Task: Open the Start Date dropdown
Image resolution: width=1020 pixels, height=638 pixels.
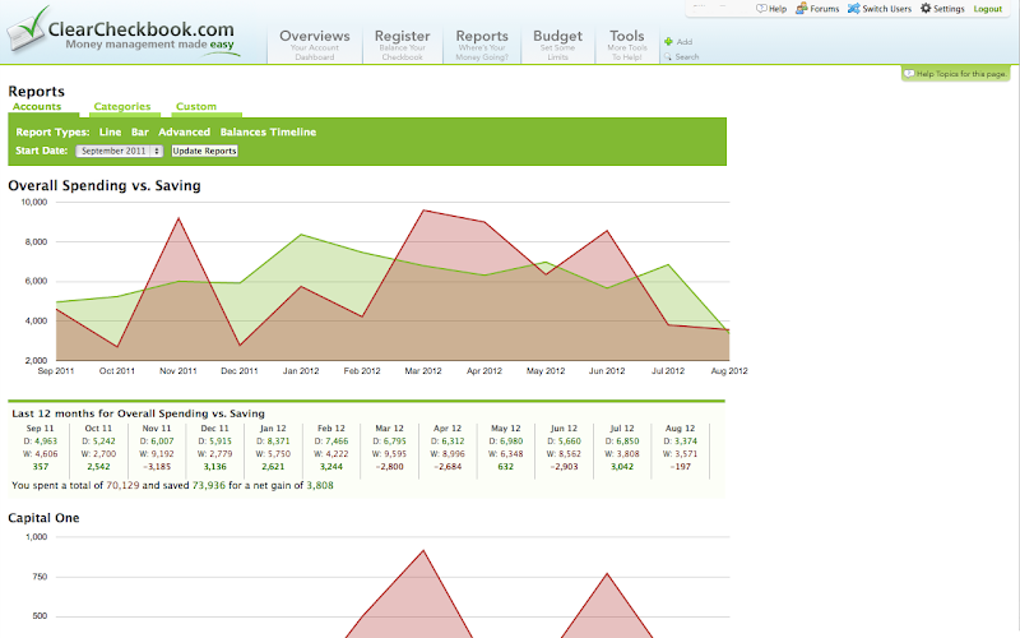Action: pyautogui.click(x=119, y=151)
